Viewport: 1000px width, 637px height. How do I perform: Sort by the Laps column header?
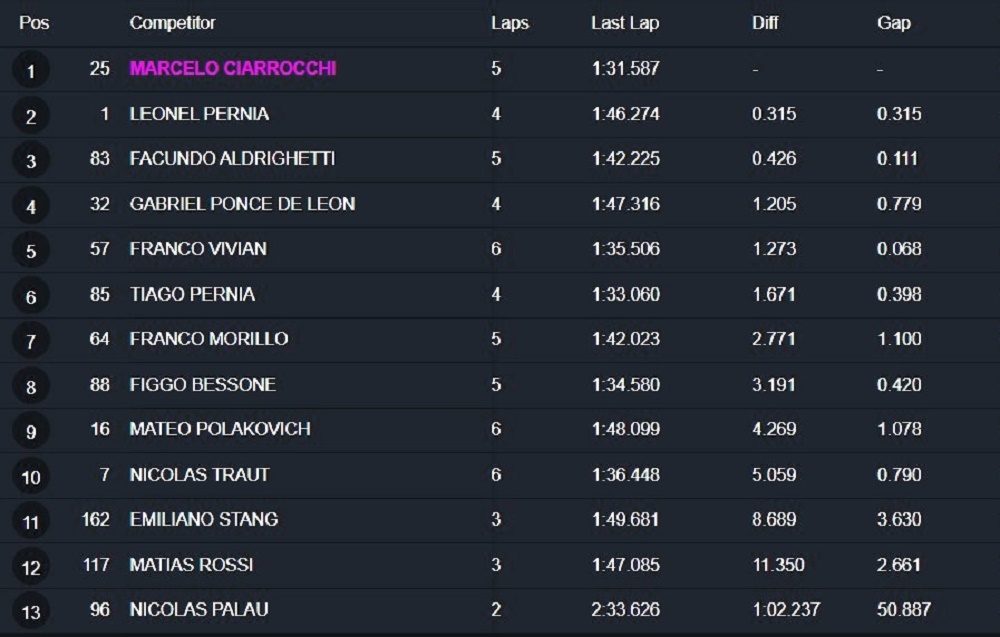point(510,23)
